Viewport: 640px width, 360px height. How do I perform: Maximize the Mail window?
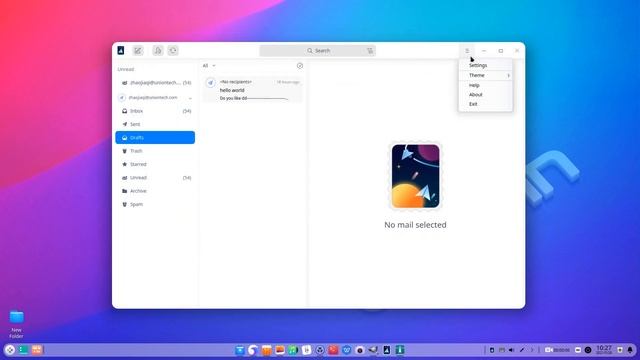(501, 51)
